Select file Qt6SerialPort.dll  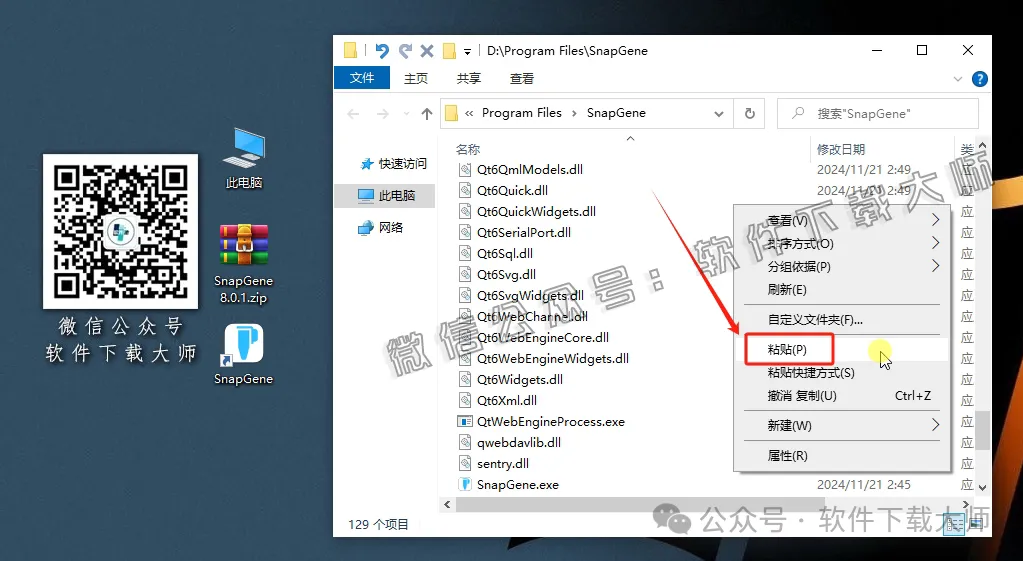point(523,232)
